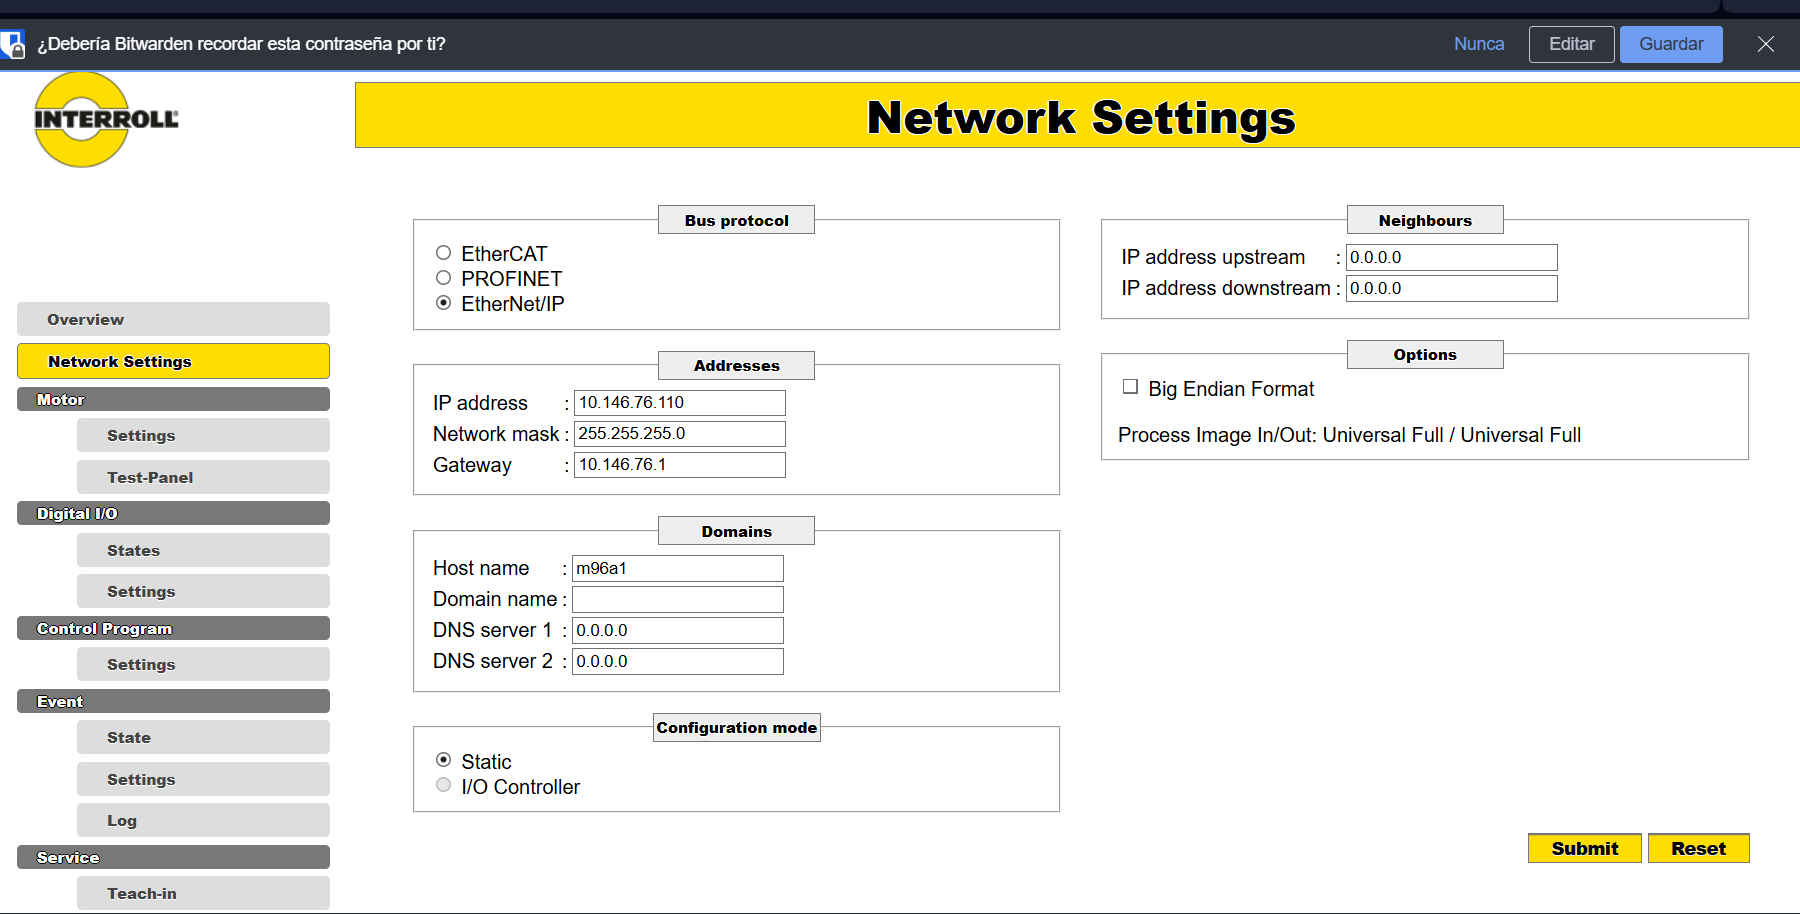Viewport: 1800px width, 914px height.
Task: Open Digital I/O Settings page
Action: click(x=203, y=591)
